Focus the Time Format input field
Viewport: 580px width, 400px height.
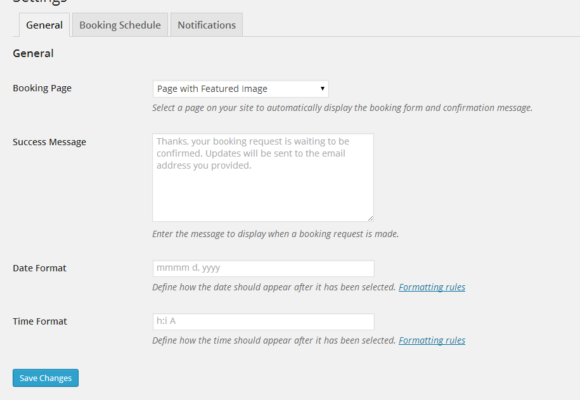263,322
